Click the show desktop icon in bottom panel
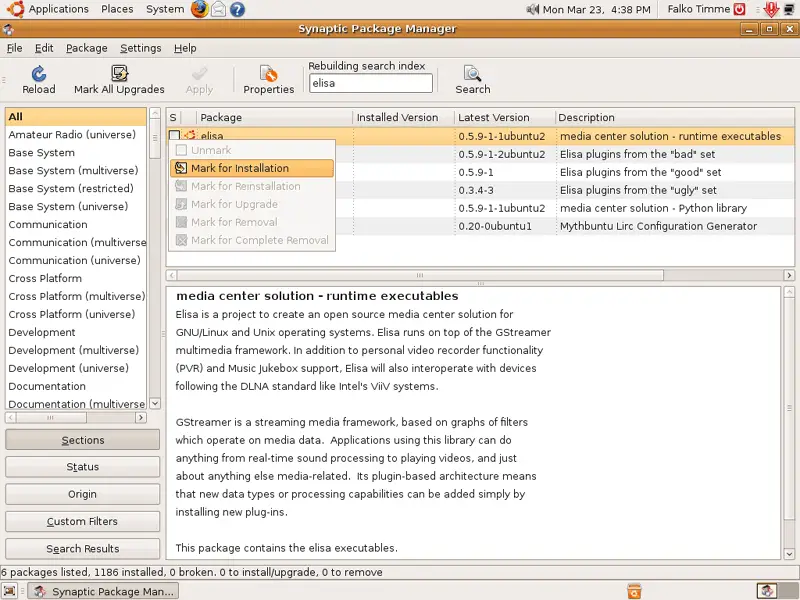The width and height of the screenshot is (800, 600). point(10,591)
